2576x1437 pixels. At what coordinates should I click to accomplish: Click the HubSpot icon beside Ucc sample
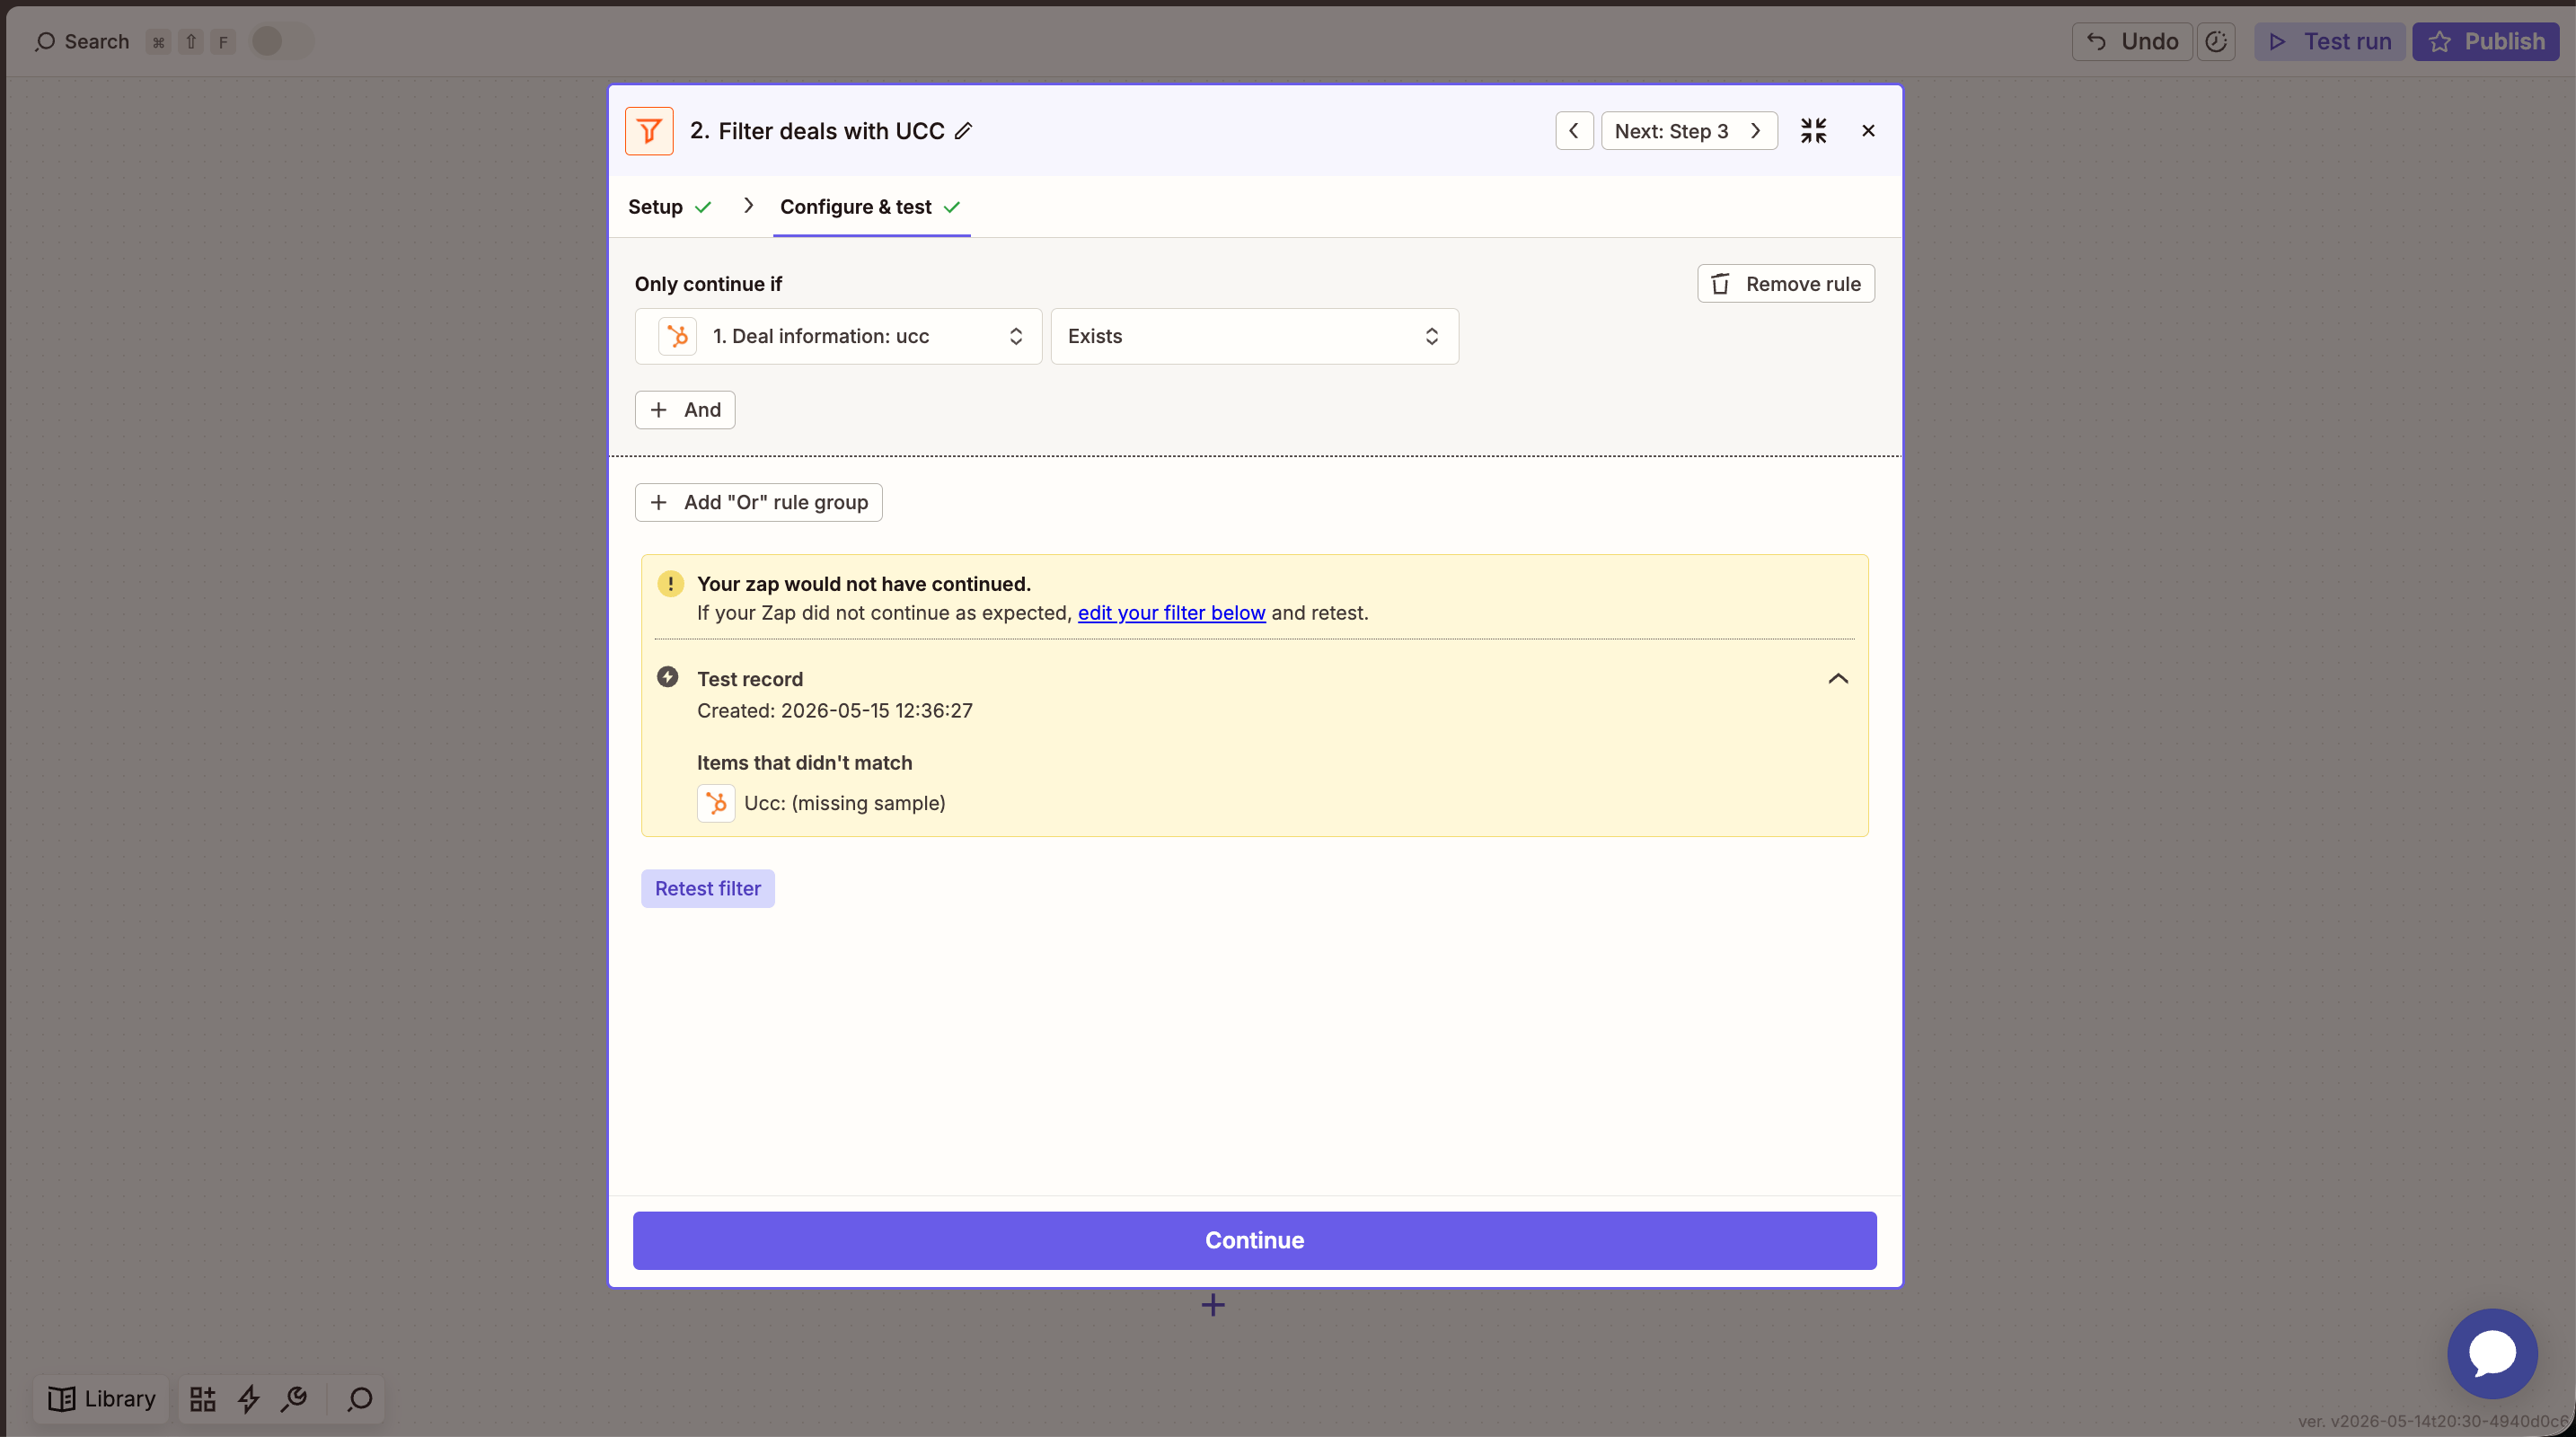point(716,803)
